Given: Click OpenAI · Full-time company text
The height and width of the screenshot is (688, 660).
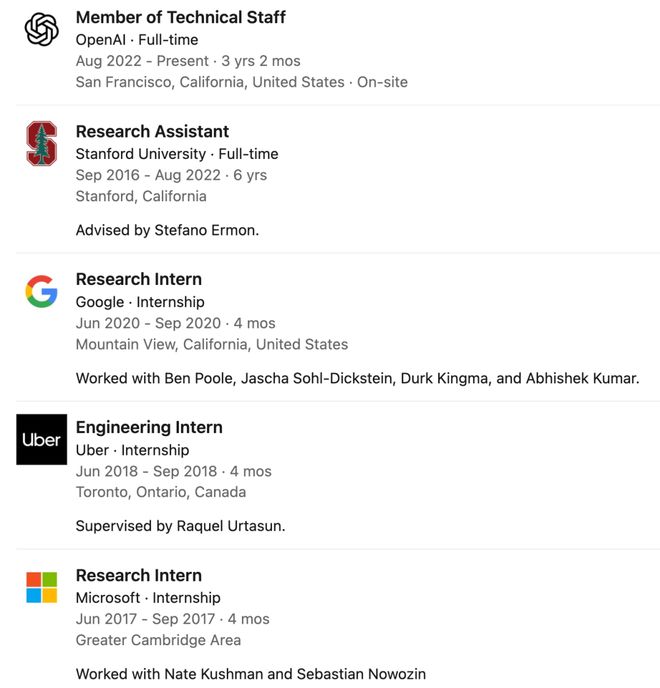Looking at the screenshot, I should [137, 40].
